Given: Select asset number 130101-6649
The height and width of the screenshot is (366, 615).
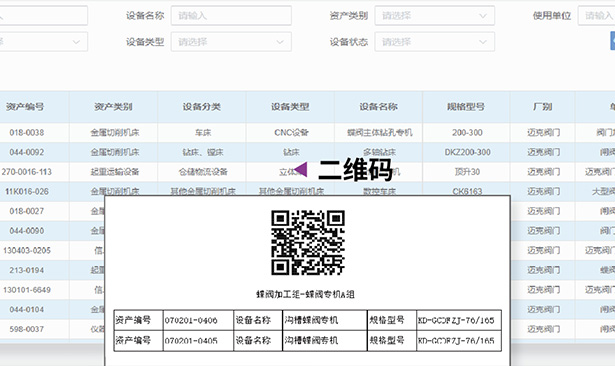Looking at the screenshot, I should (27, 290).
